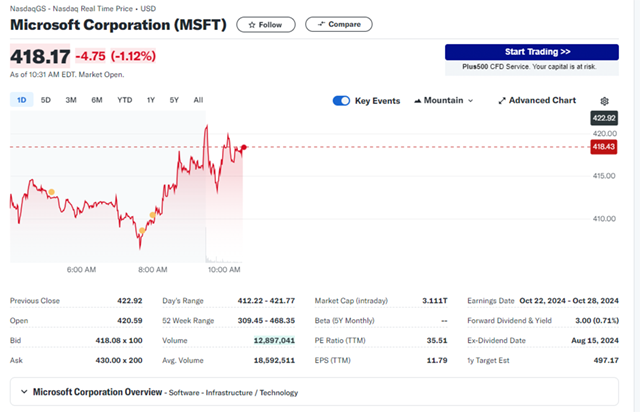This screenshot has width=640, height=412.
Task: Click the 422.92 previous close chart label
Action: (604, 118)
